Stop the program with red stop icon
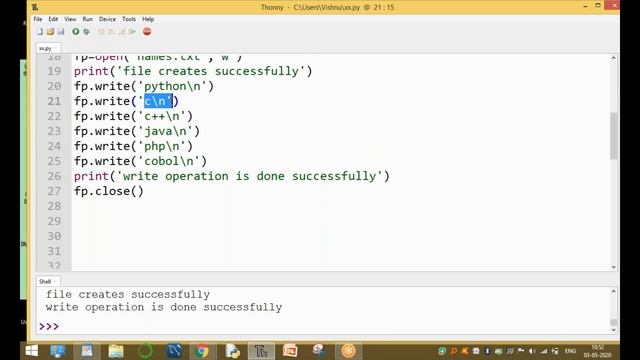This screenshot has height=360, width=640. [x=147, y=32]
